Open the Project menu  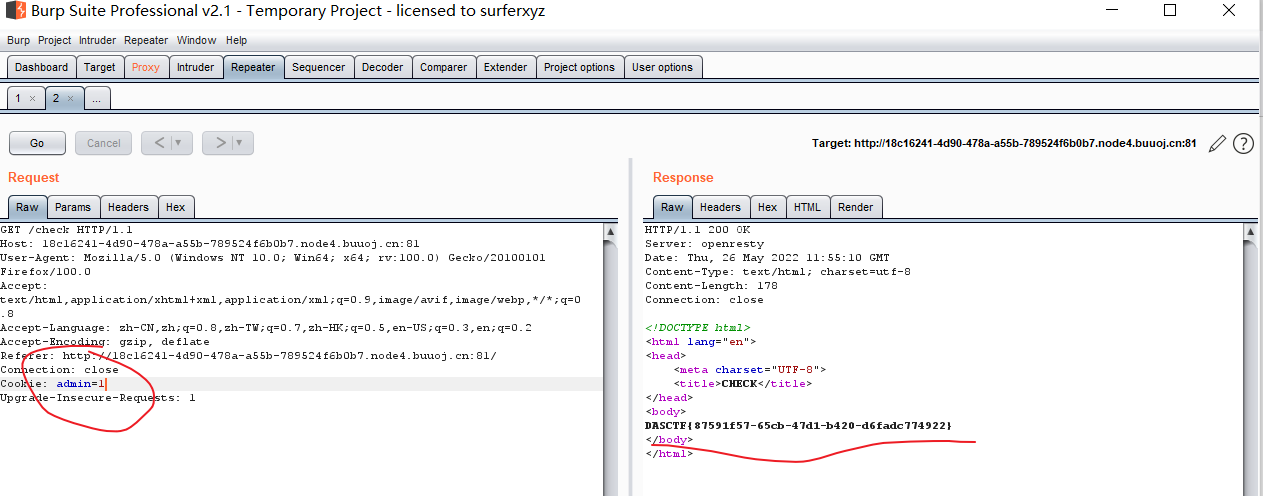(x=55, y=40)
